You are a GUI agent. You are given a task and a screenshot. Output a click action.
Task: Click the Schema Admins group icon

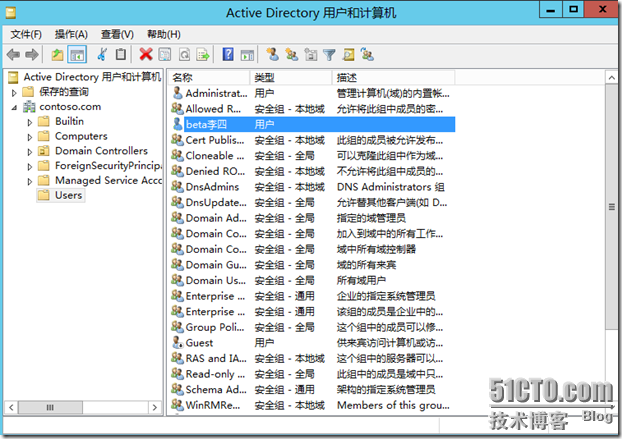[x=177, y=389]
